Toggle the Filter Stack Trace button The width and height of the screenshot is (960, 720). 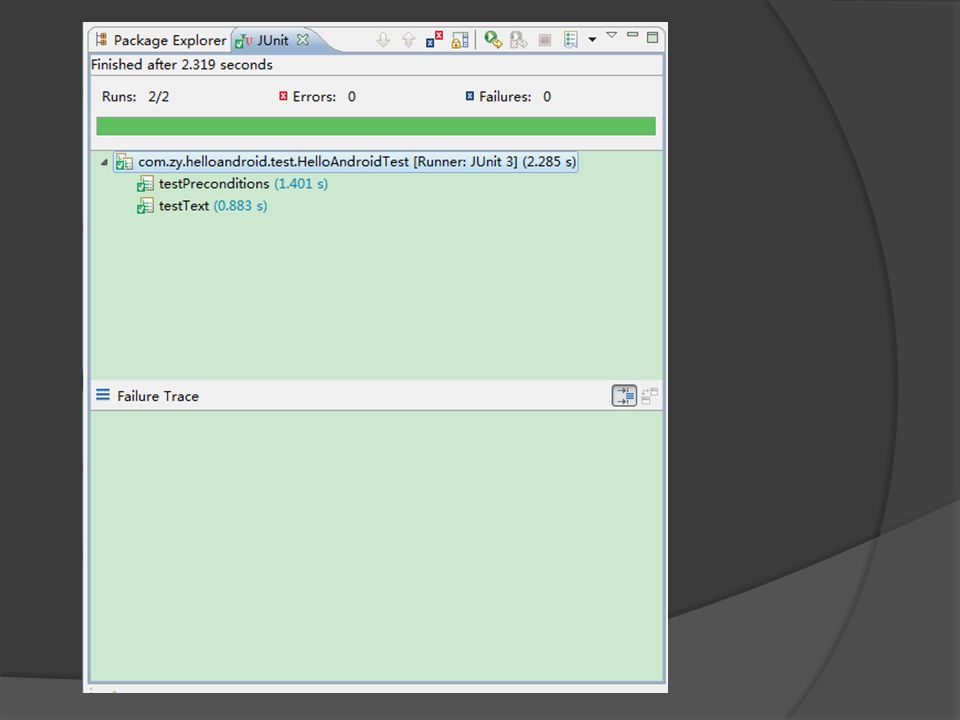pos(624,396)
